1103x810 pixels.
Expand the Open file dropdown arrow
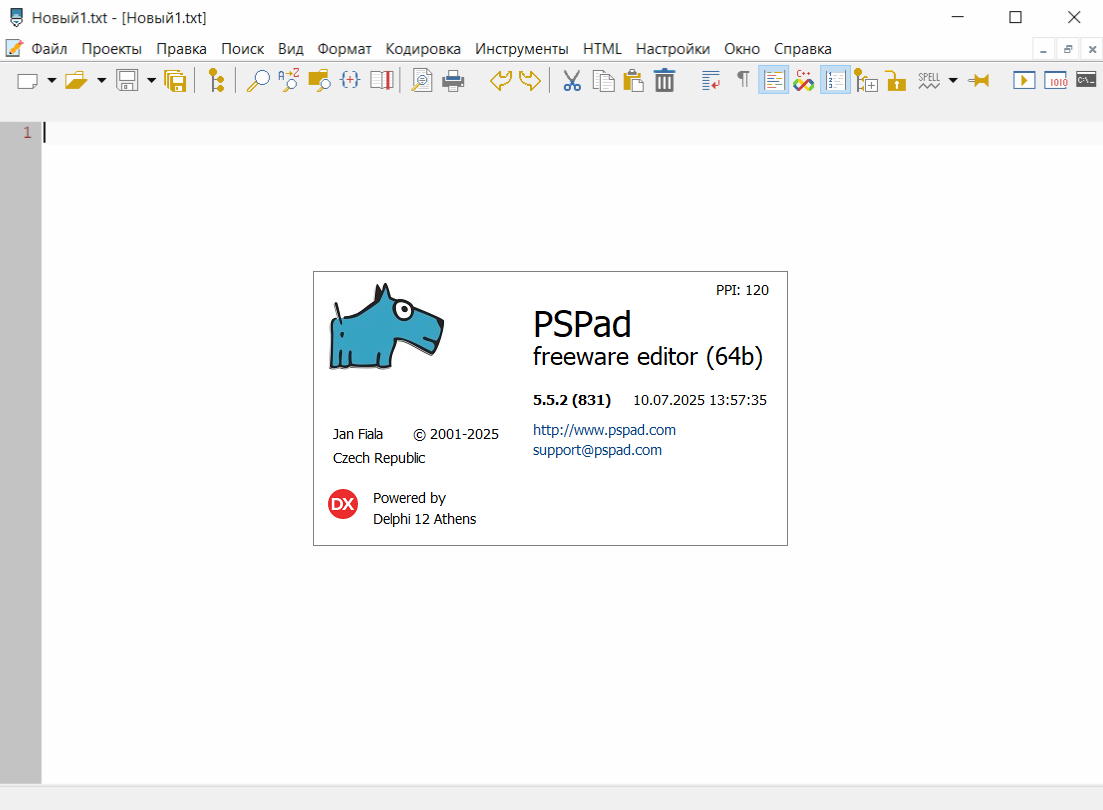[101, 81]
